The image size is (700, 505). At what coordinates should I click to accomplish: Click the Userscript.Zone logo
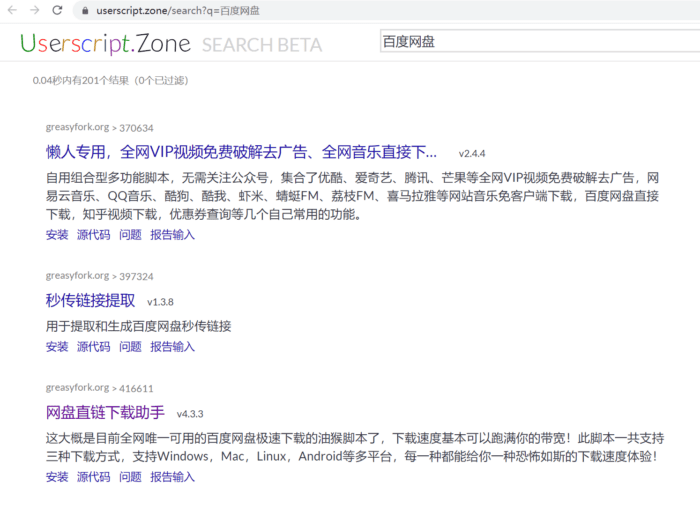tap(105, 44)
